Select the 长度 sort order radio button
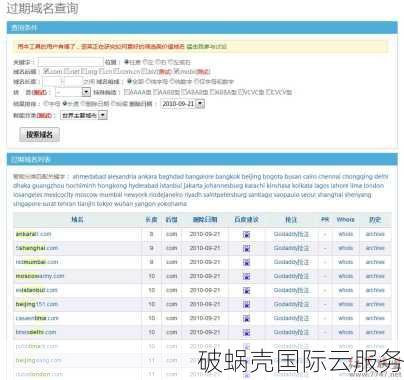Viewport: 404px width, 380px height. coord(65,104)
